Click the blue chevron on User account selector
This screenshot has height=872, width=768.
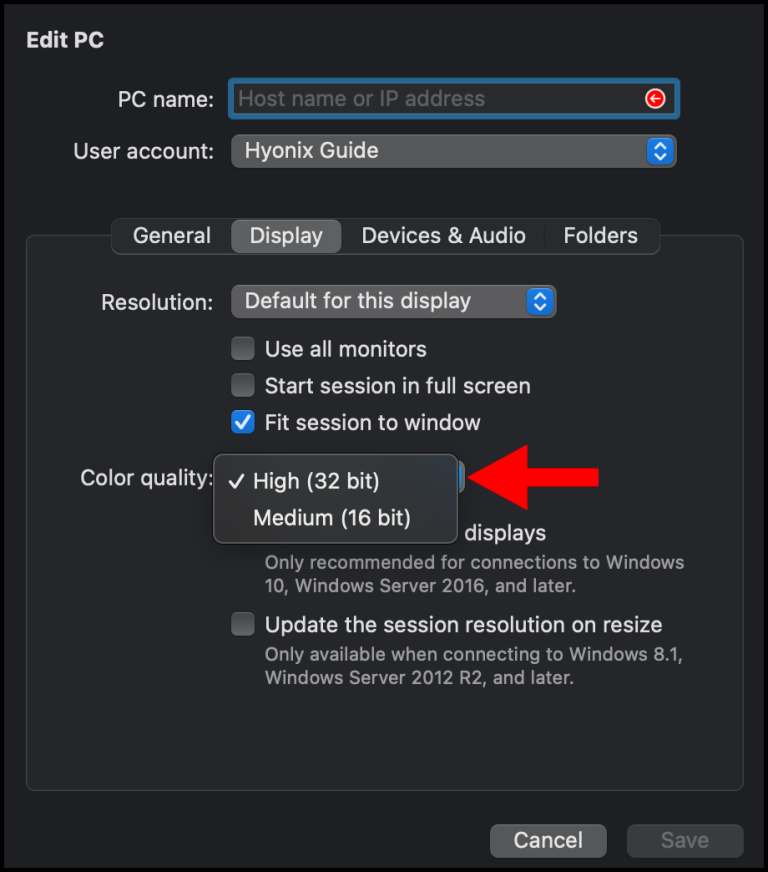659,151
